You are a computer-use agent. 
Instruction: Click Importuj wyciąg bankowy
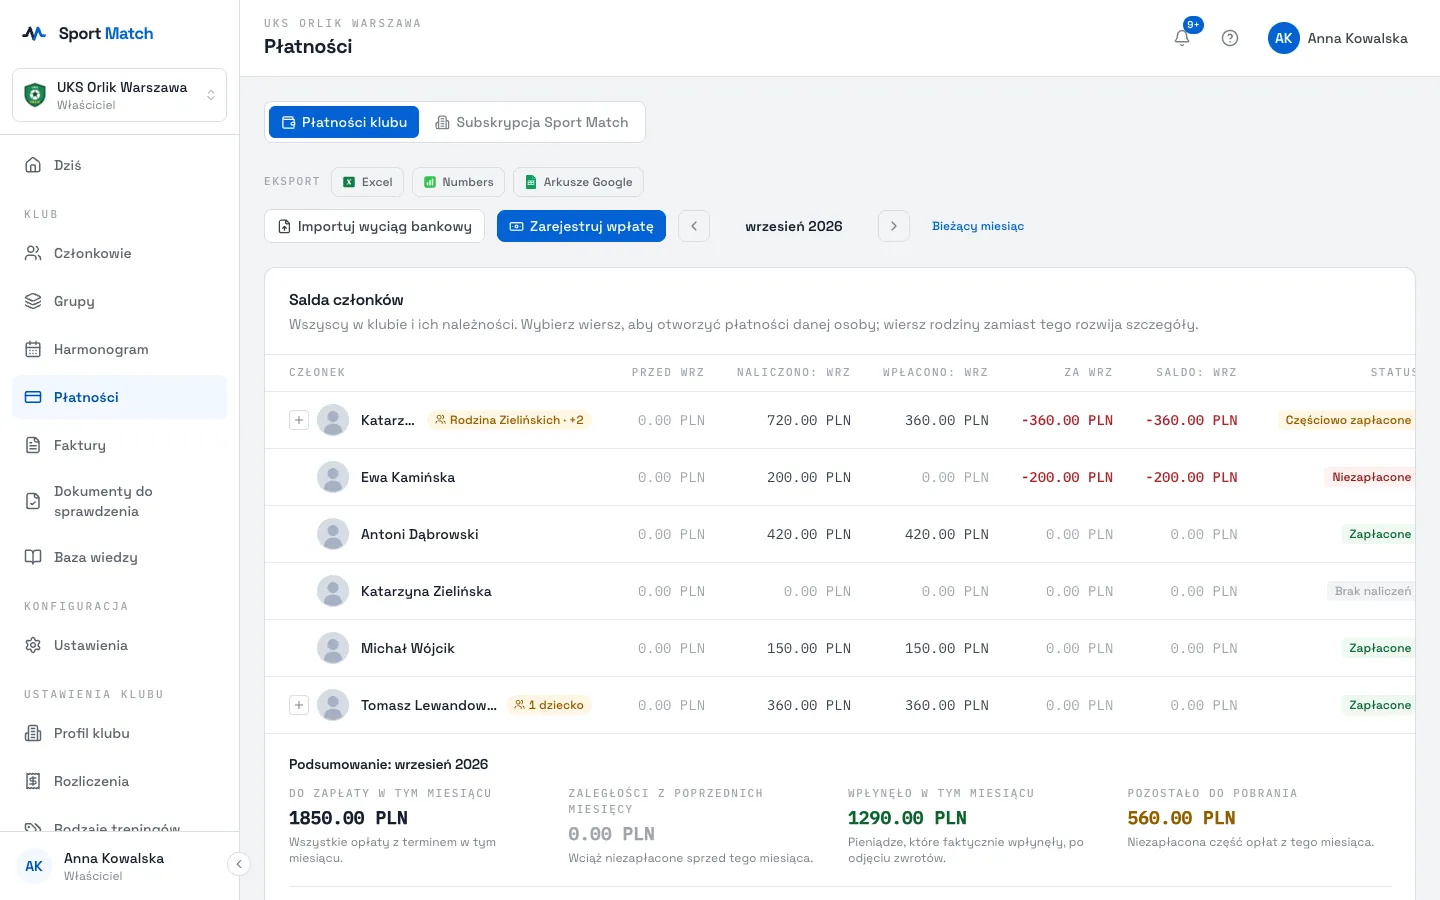(x=374, y=226)
